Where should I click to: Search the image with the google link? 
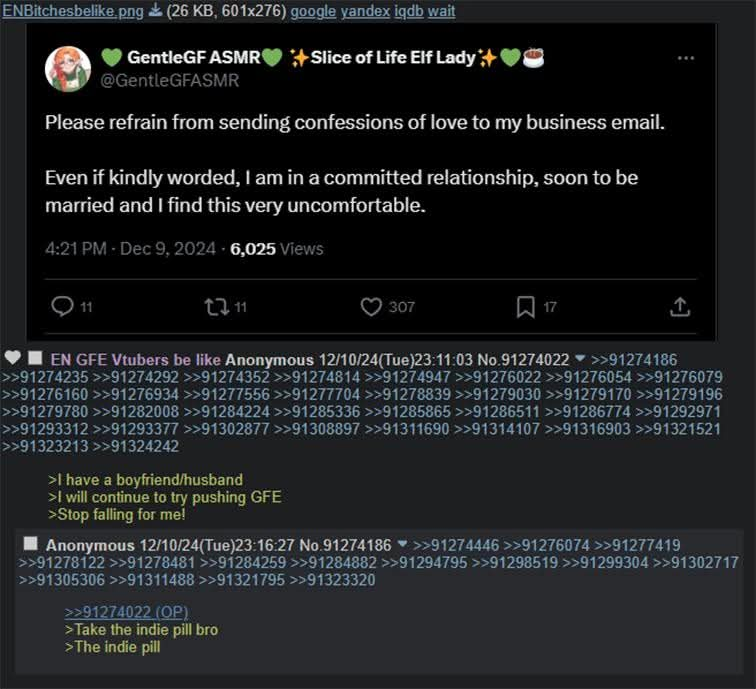[x=313, y=11]
